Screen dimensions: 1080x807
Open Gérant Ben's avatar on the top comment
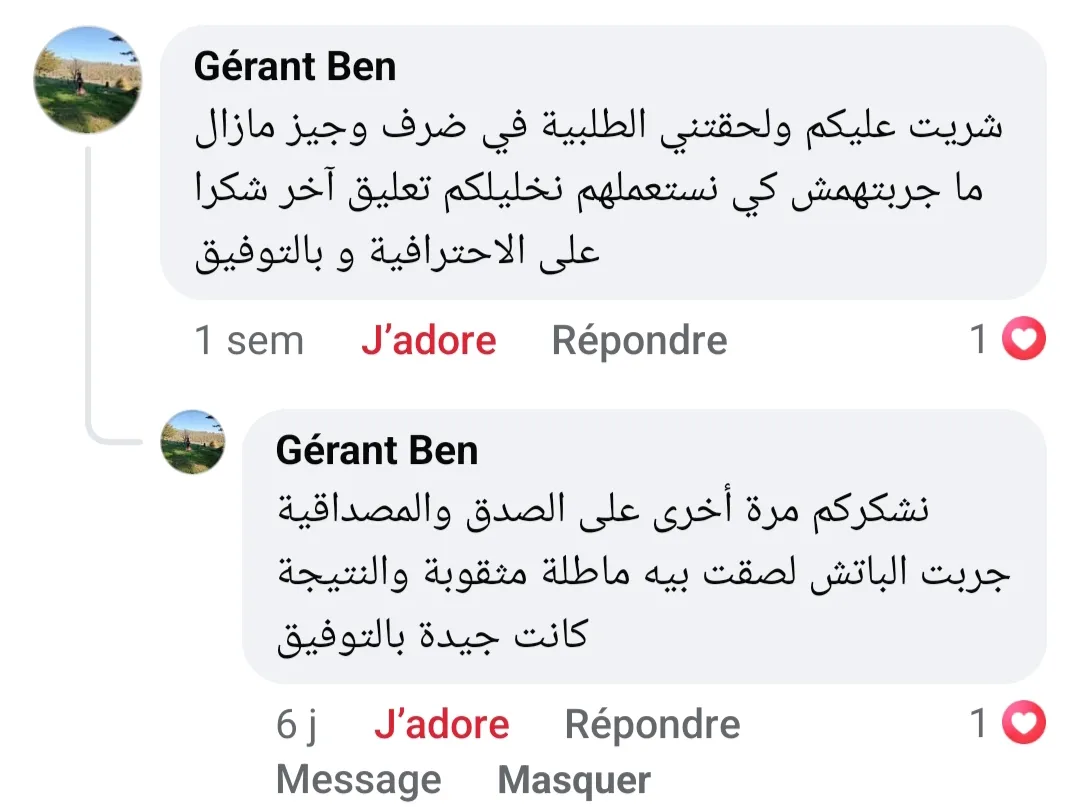coord(88,80)
